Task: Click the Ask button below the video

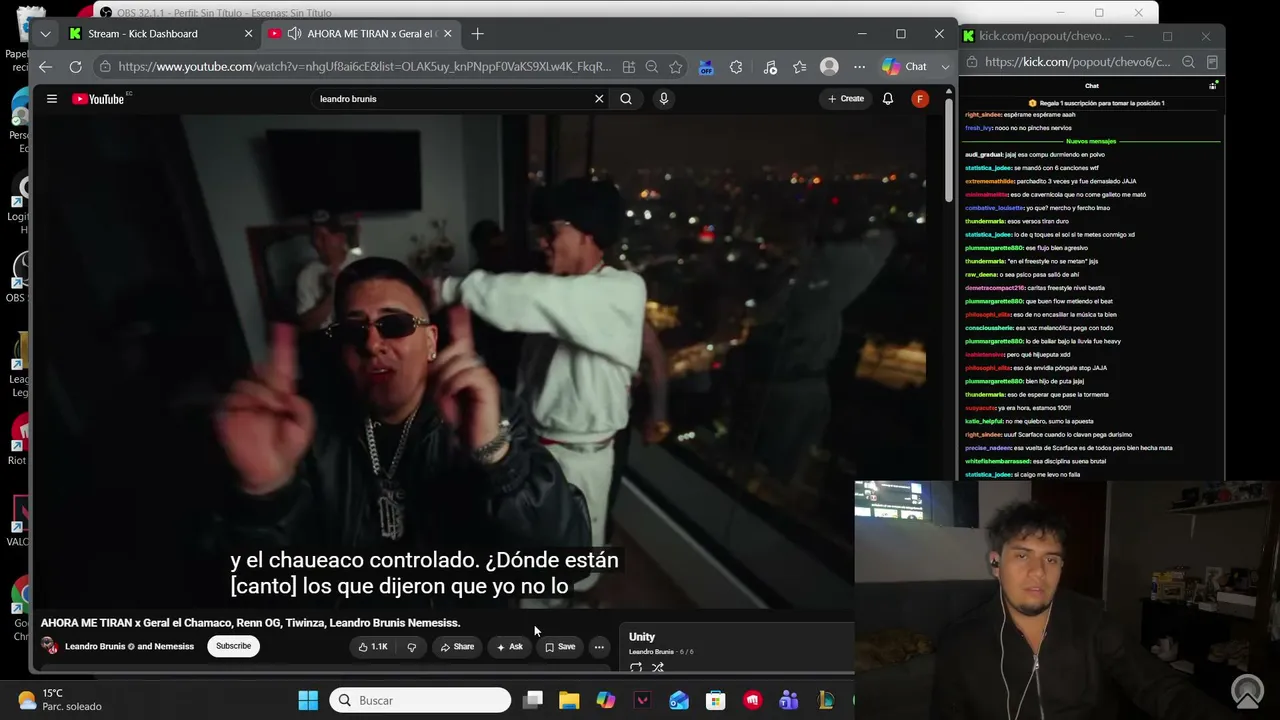Action: (510, 647)
